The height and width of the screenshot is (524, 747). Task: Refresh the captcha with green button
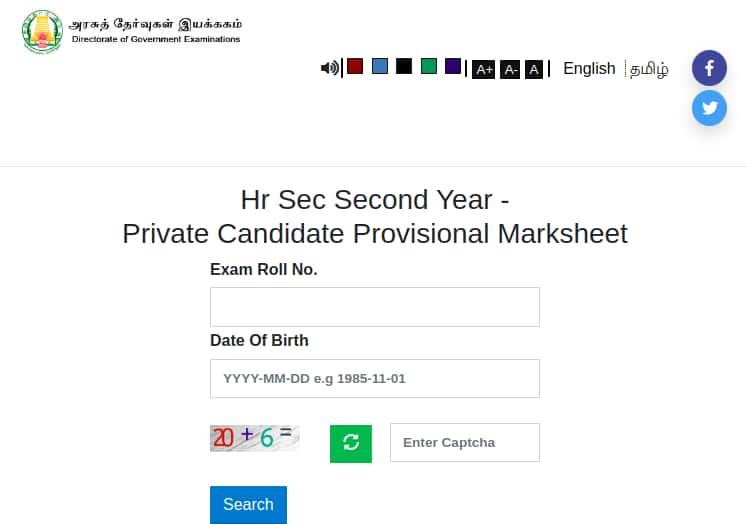click(351, 443)
